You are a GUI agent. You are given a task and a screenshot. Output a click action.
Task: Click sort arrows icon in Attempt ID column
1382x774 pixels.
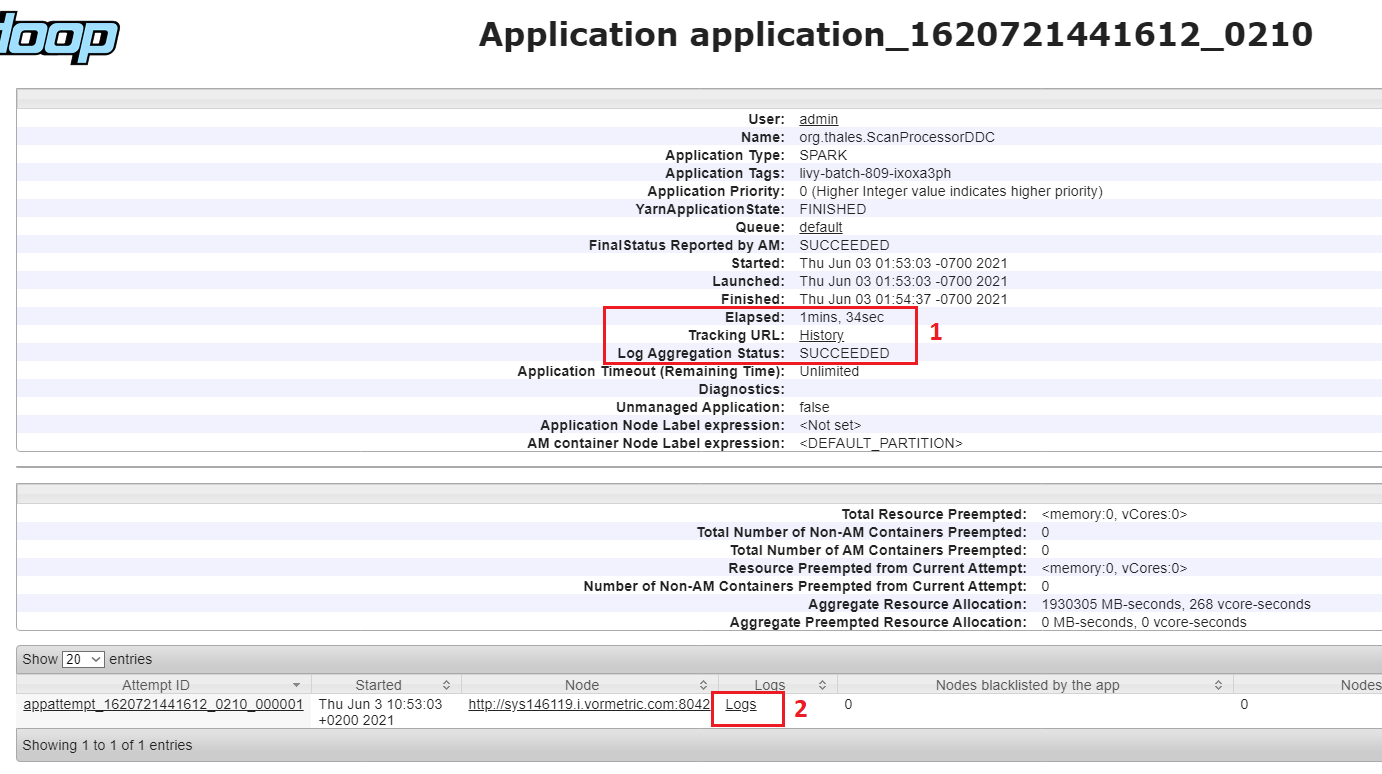[296, 685]
